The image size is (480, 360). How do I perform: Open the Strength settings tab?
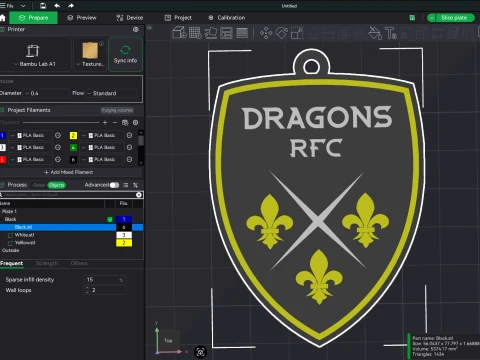(47, 263)
